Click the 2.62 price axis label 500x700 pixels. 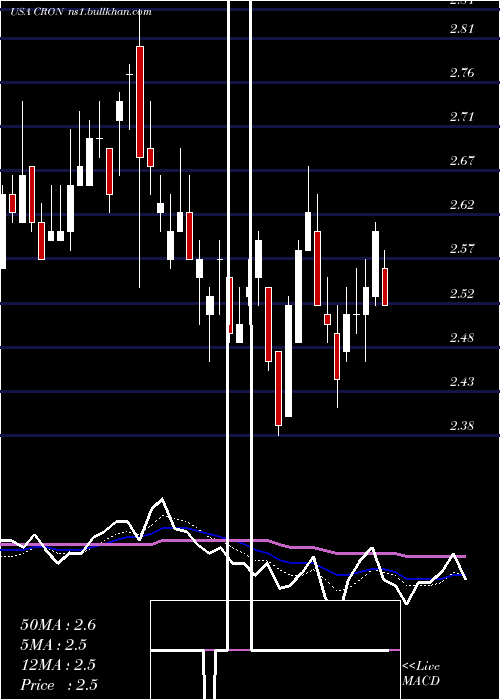coord(462,205)
